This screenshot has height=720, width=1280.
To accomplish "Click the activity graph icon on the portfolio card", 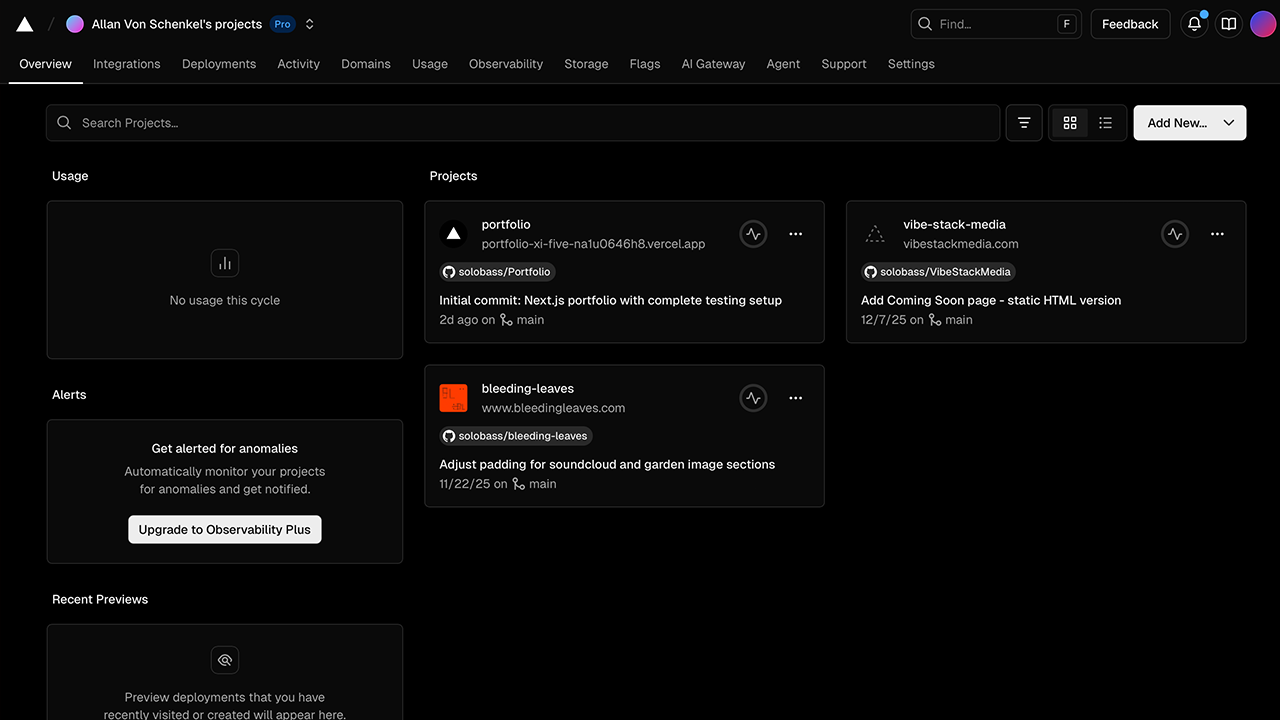I will pyautogui.click(x=753, y=233).
